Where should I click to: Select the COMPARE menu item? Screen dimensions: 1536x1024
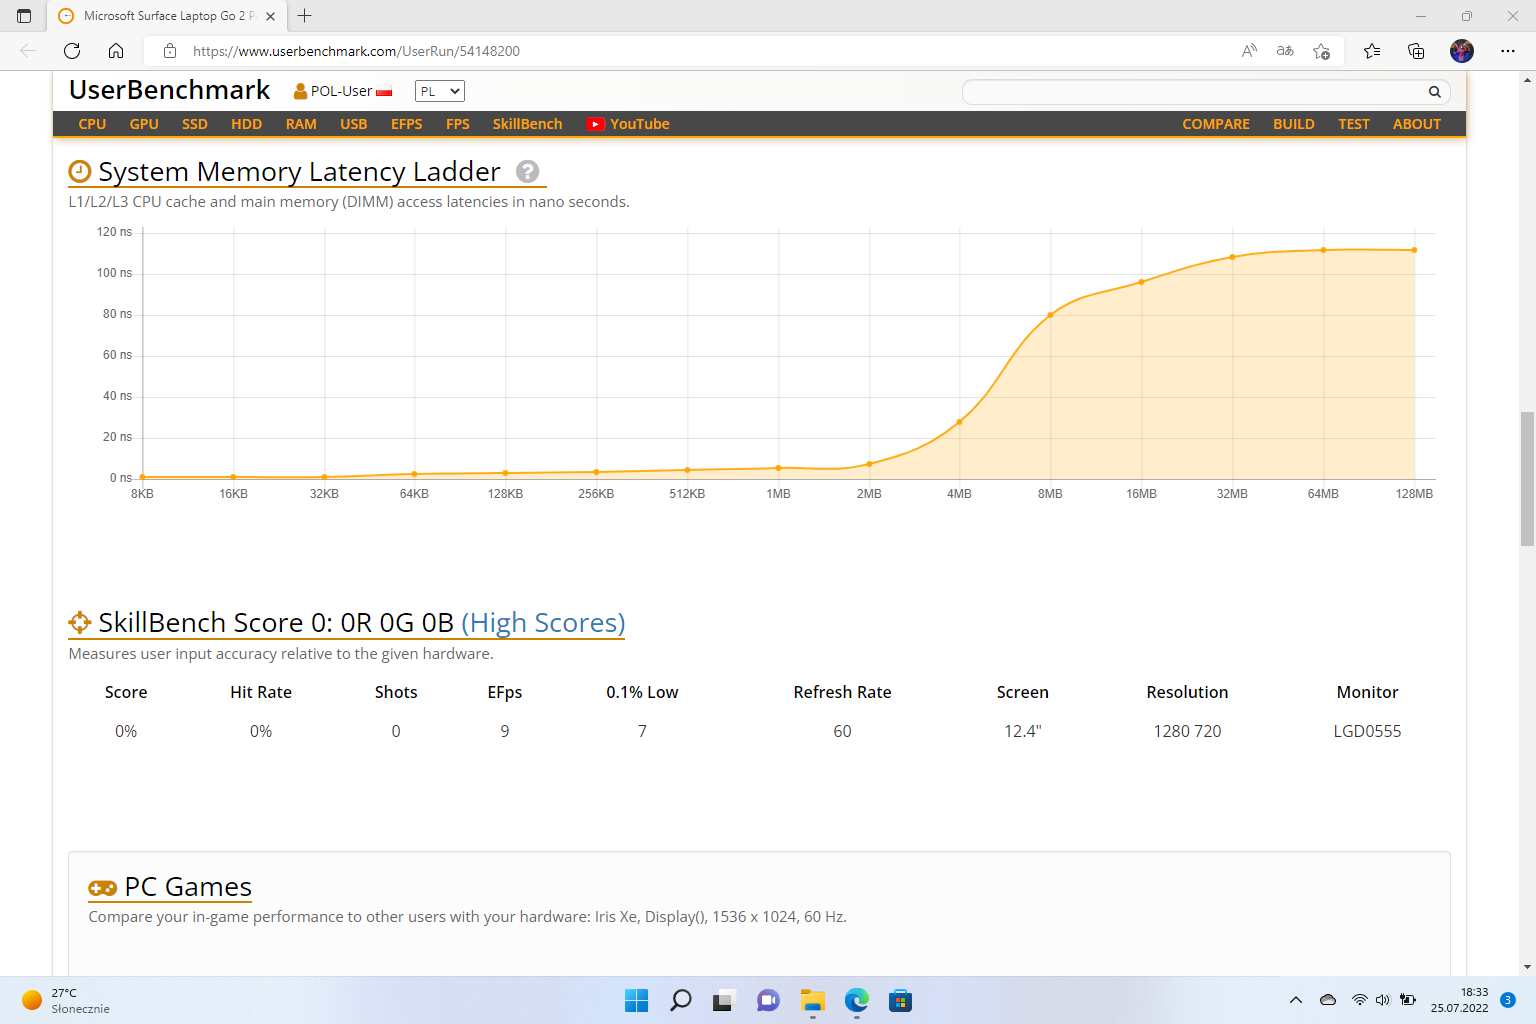pyautogui.click(x=1216, y=124)
